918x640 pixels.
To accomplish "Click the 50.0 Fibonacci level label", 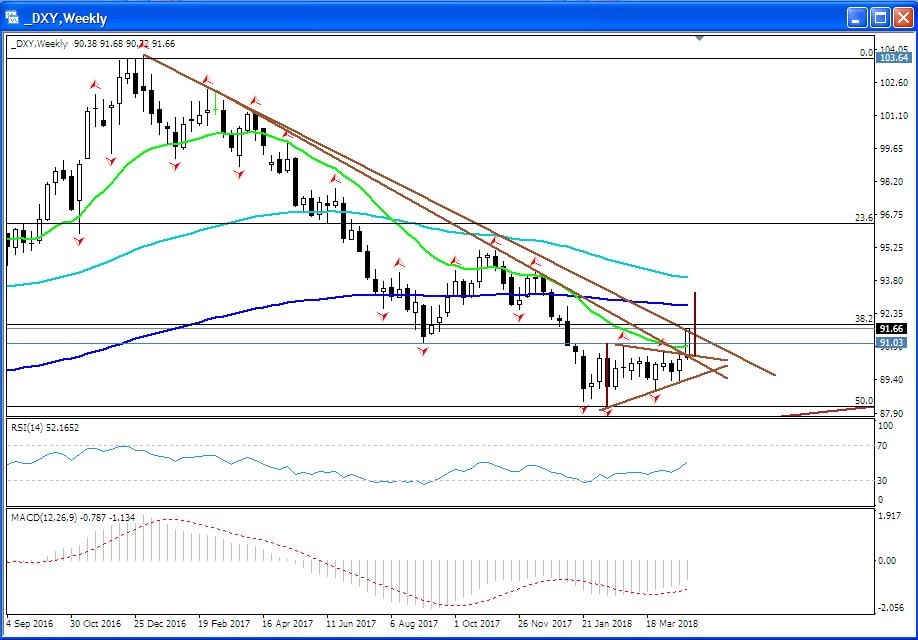I will pyautogui.click(x=865, y=401).
